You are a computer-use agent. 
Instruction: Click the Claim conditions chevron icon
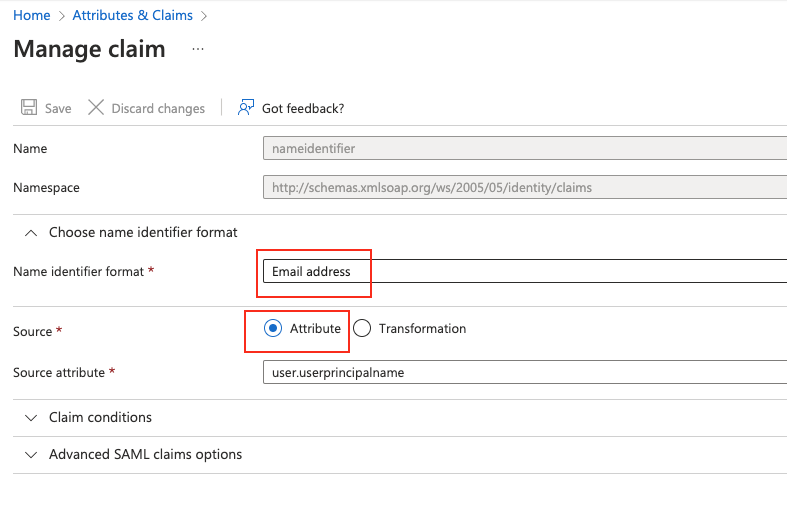pos(30,417)
